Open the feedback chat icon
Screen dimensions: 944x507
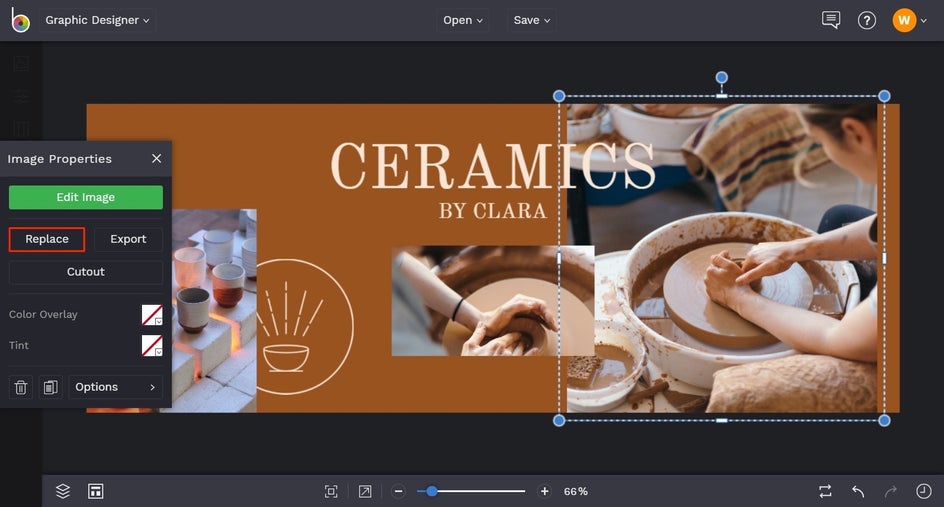[x=831, y=20]
